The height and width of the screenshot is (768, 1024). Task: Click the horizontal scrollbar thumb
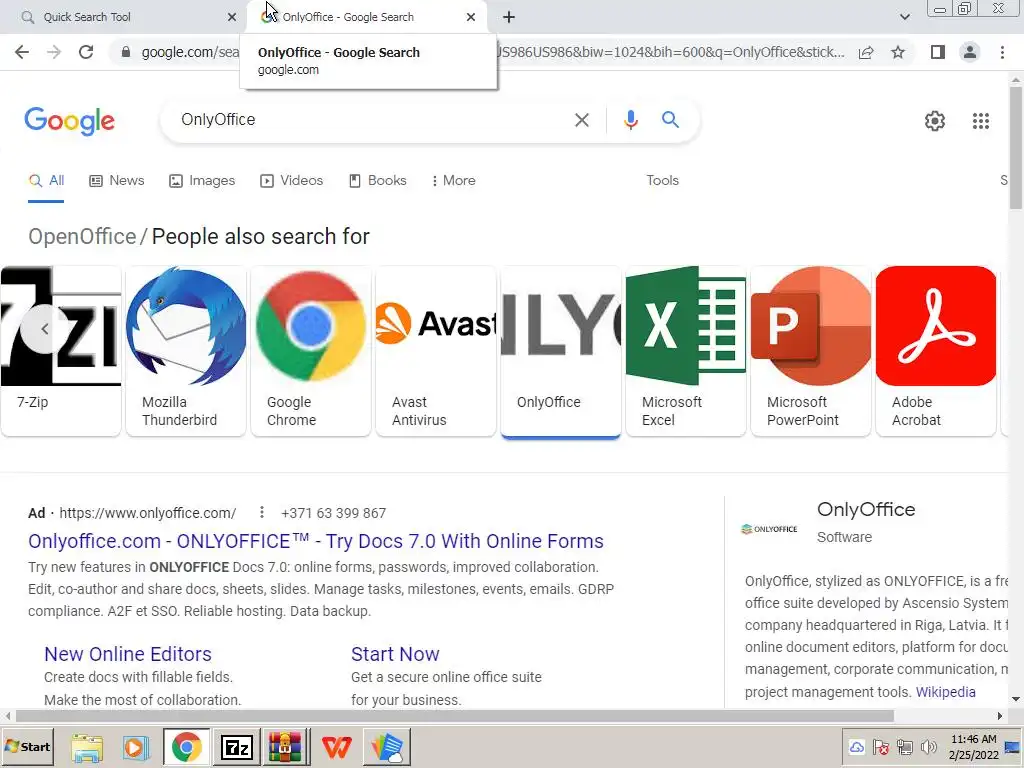[455, 716]
